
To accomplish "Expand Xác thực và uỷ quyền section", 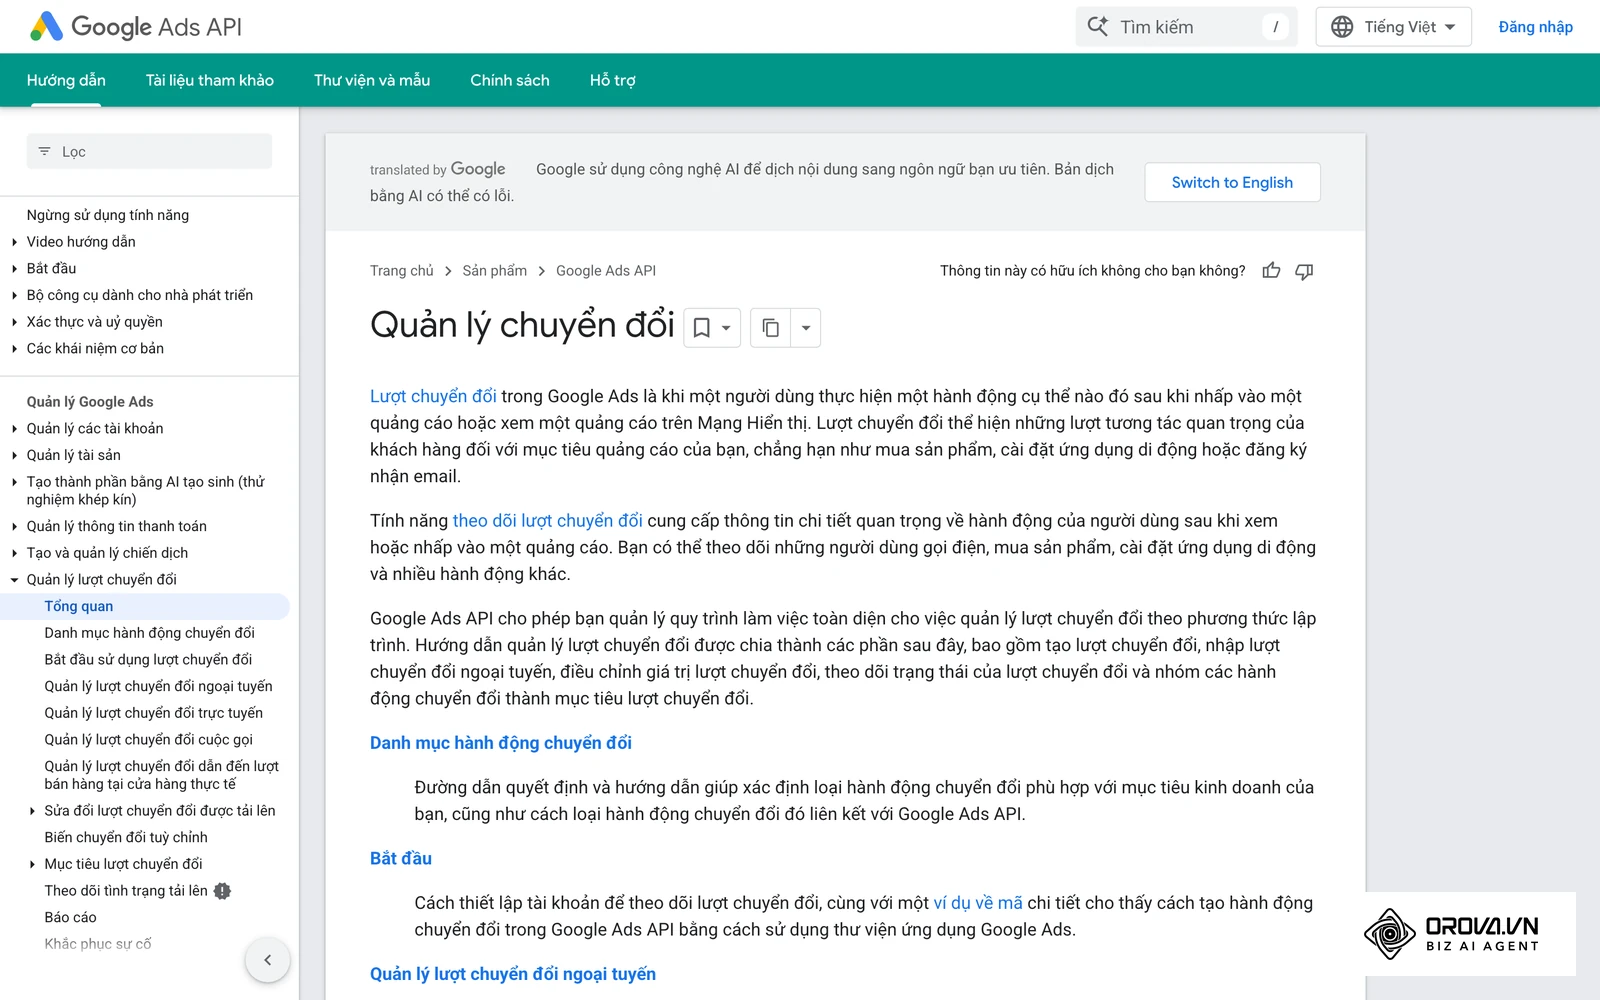I will (14, 322).
